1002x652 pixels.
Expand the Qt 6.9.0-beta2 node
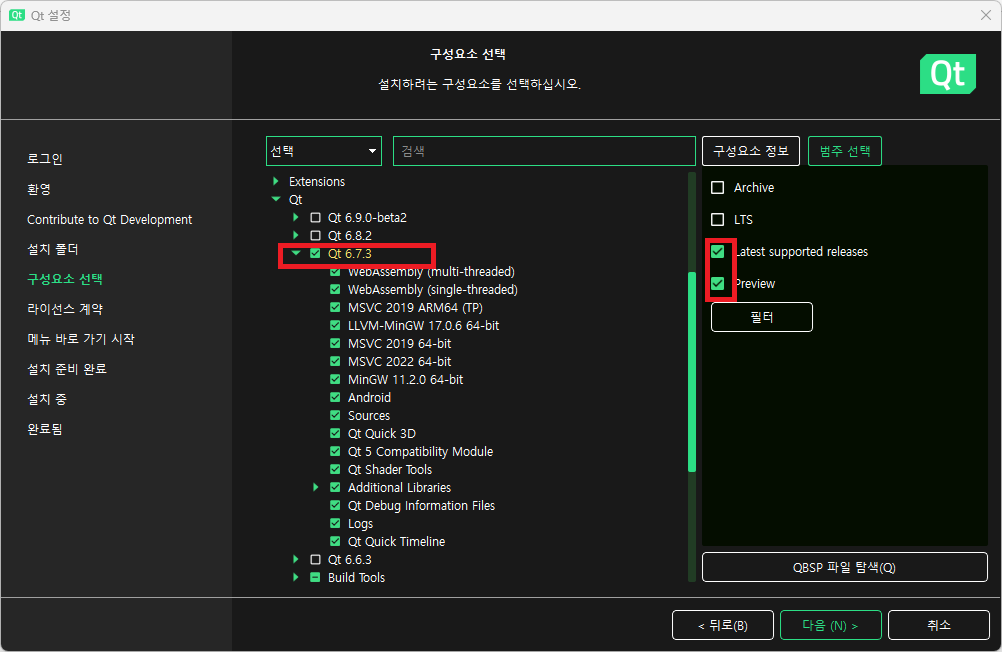(x=296, y=217)
